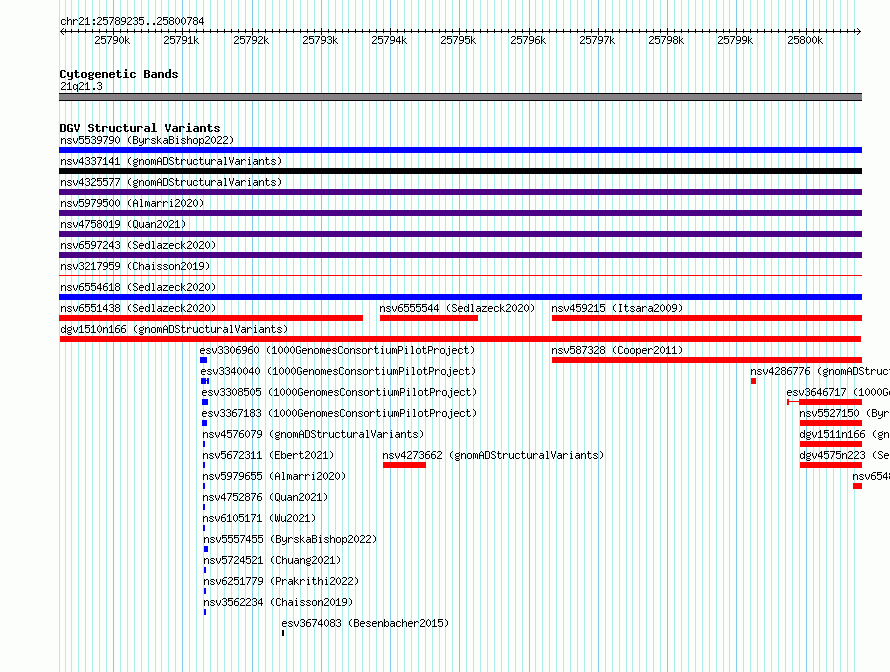Select thin red nsv3217959 variant line
This screenshot has width=890, height=672.
(x=460, y=276)
